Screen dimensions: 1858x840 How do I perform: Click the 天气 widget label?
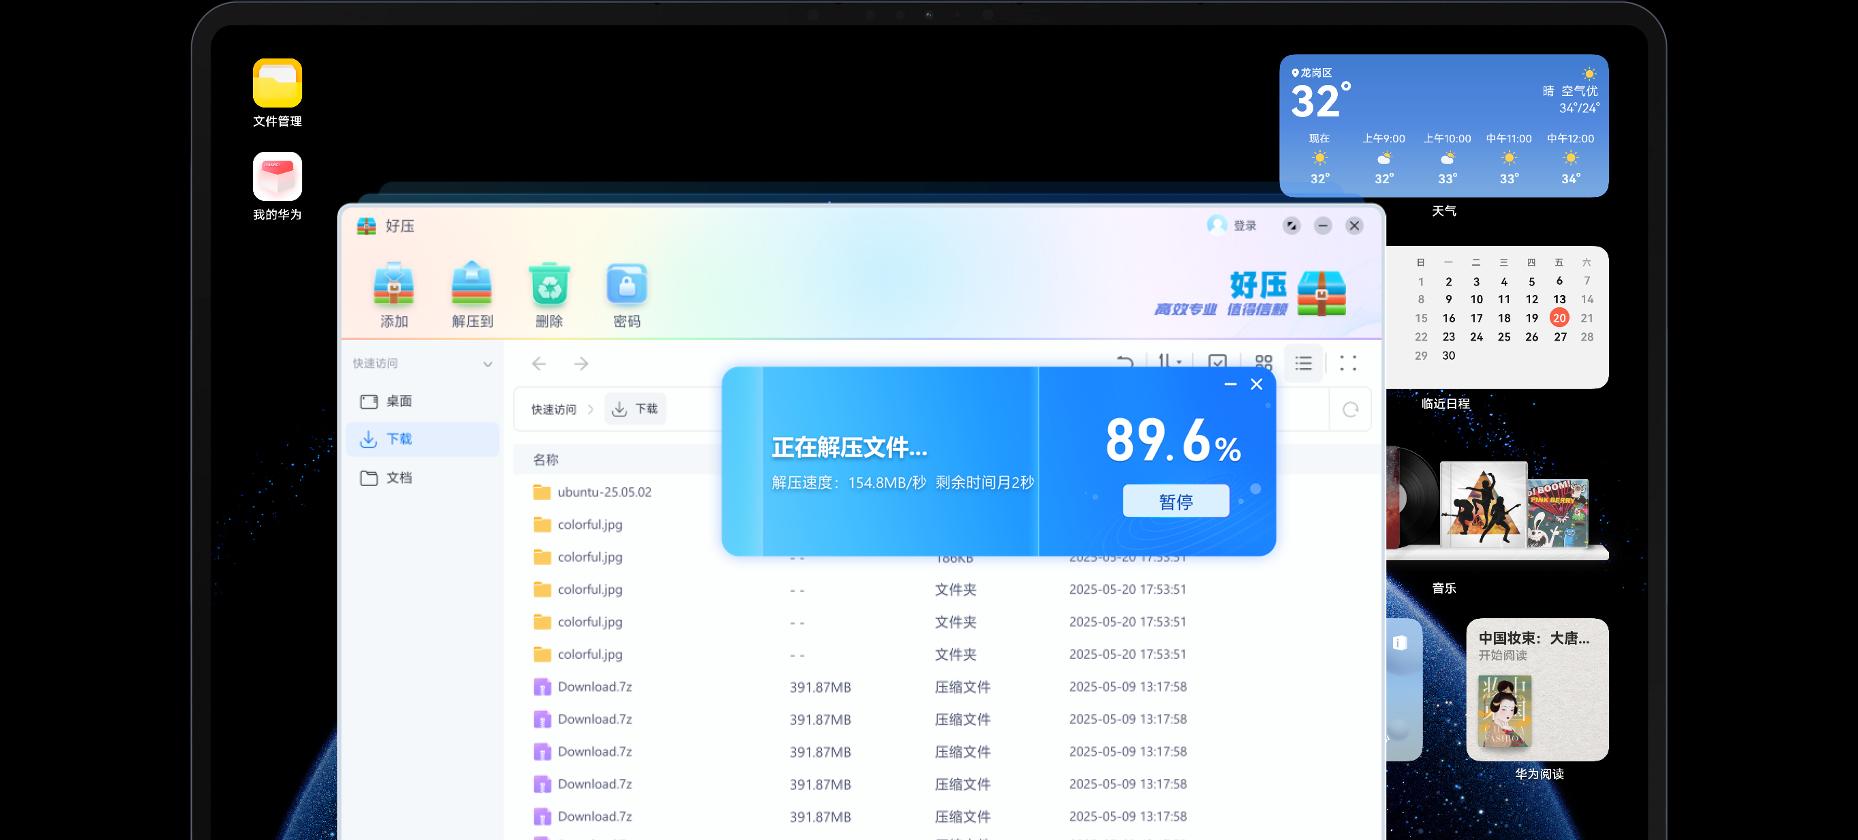(x=1444, y=211)
